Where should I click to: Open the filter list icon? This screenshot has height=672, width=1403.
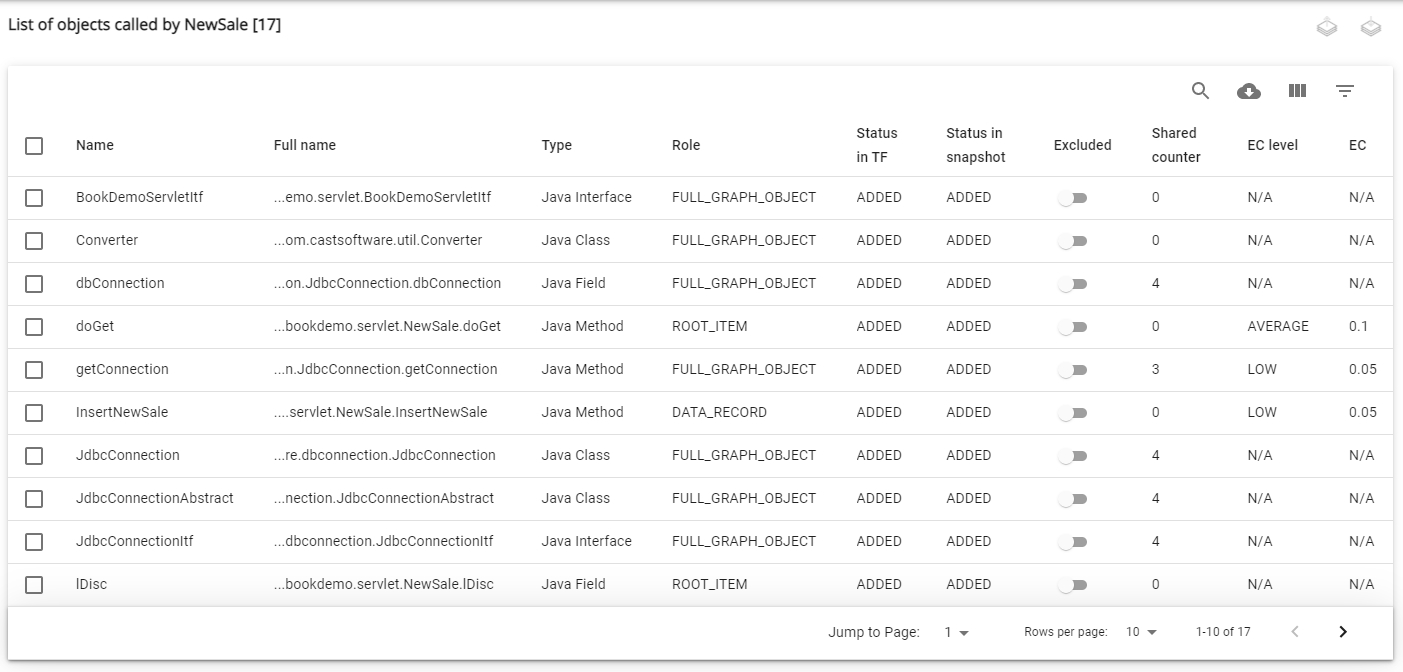pyautogui.click(x=1345, y=91)
